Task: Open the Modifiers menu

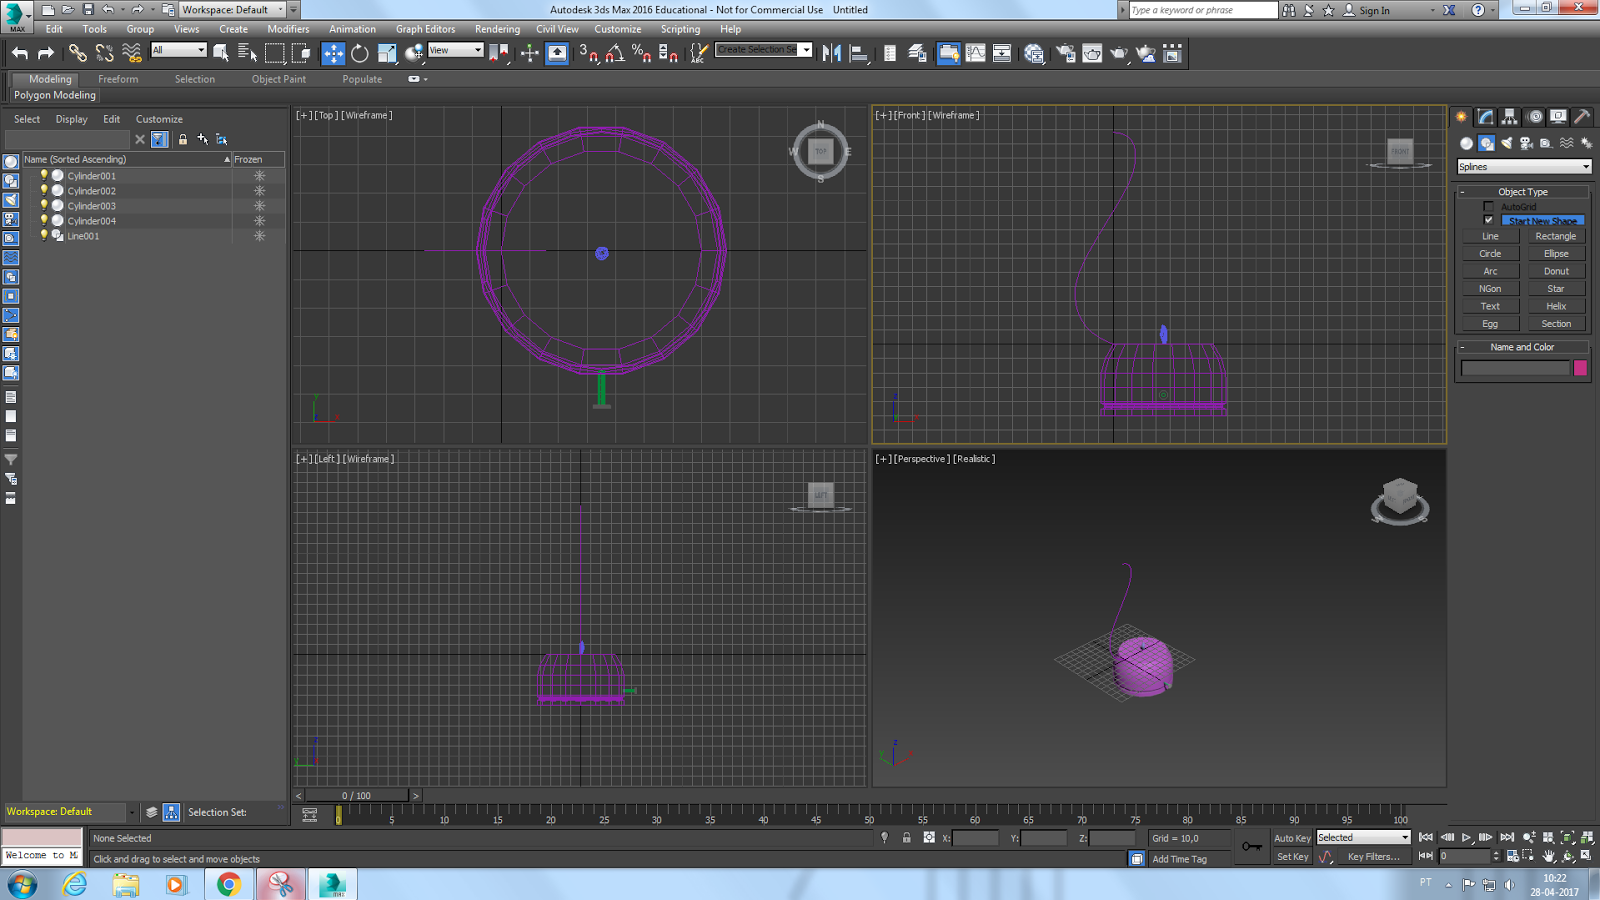Action: tap(288, 29)
